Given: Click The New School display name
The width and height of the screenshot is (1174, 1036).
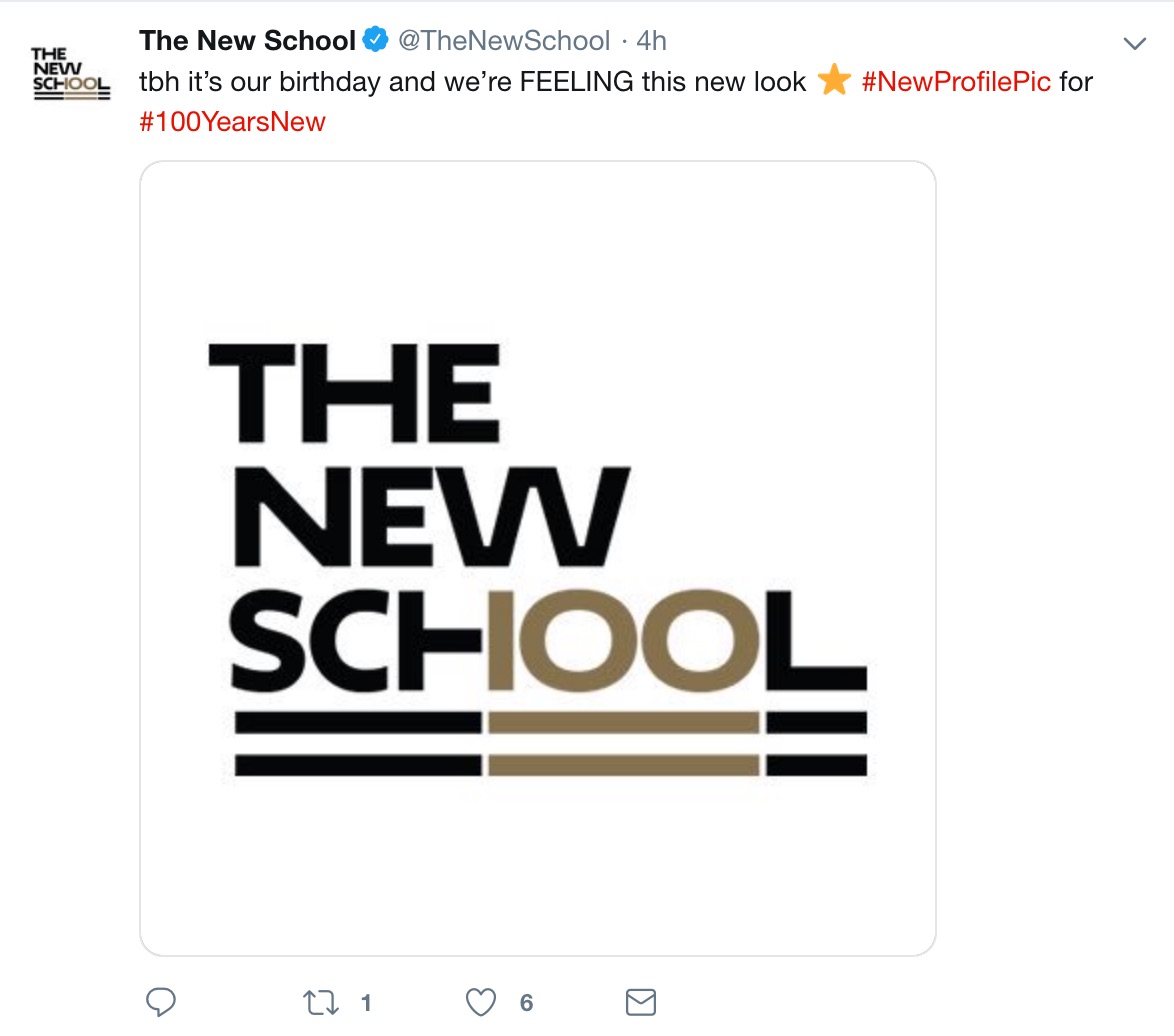Looking at the screenshot, I should click(x=247, y=41).
